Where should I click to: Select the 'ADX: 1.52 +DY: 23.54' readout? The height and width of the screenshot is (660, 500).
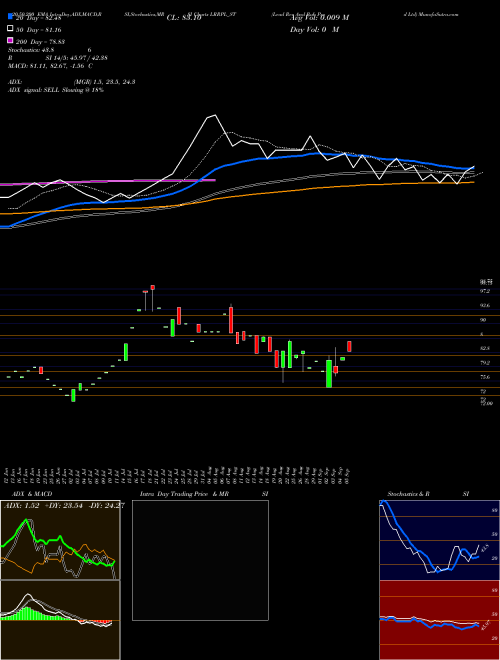[x=43, y=506]
